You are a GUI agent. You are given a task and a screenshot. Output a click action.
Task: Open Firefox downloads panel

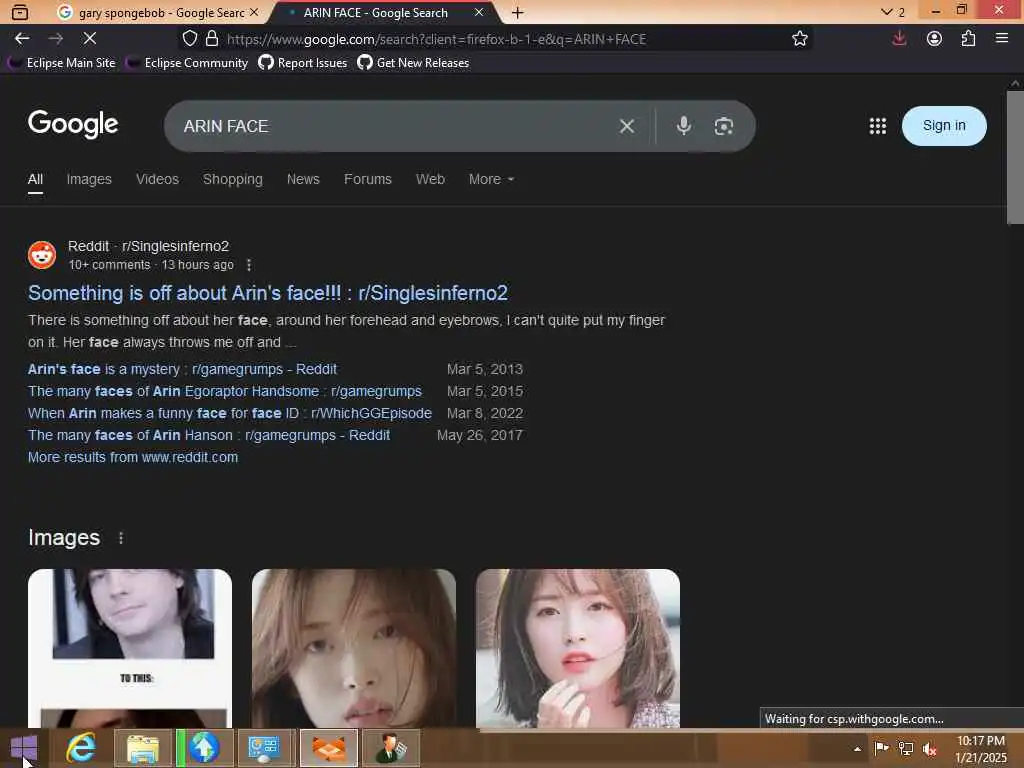coord(899,39)
